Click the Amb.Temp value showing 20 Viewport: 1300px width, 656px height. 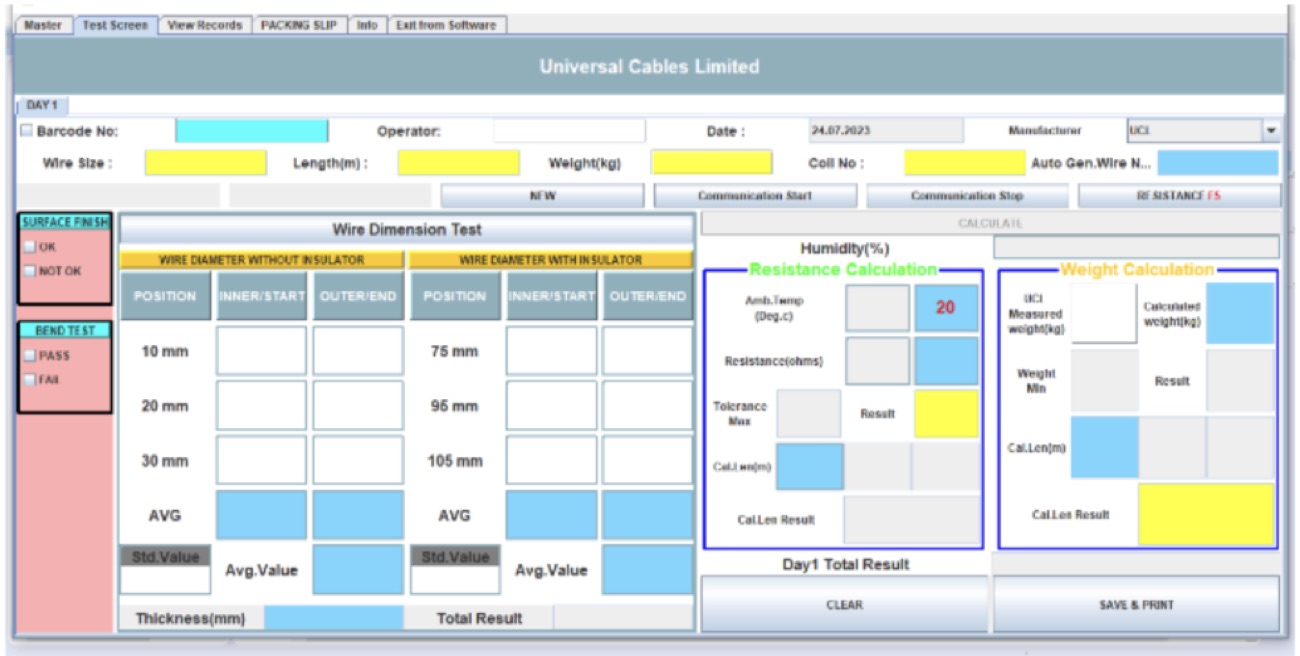[x=946, y=308]
